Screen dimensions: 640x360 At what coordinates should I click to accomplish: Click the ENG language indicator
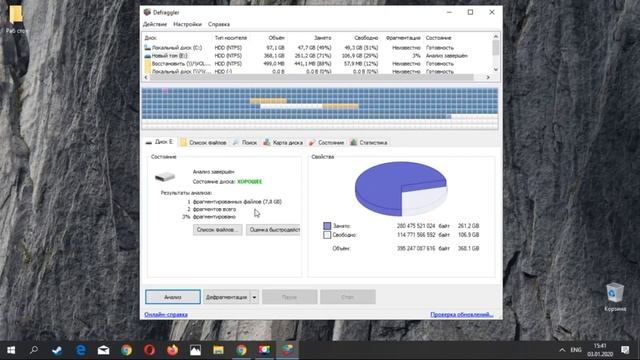[x=576, y=350]
